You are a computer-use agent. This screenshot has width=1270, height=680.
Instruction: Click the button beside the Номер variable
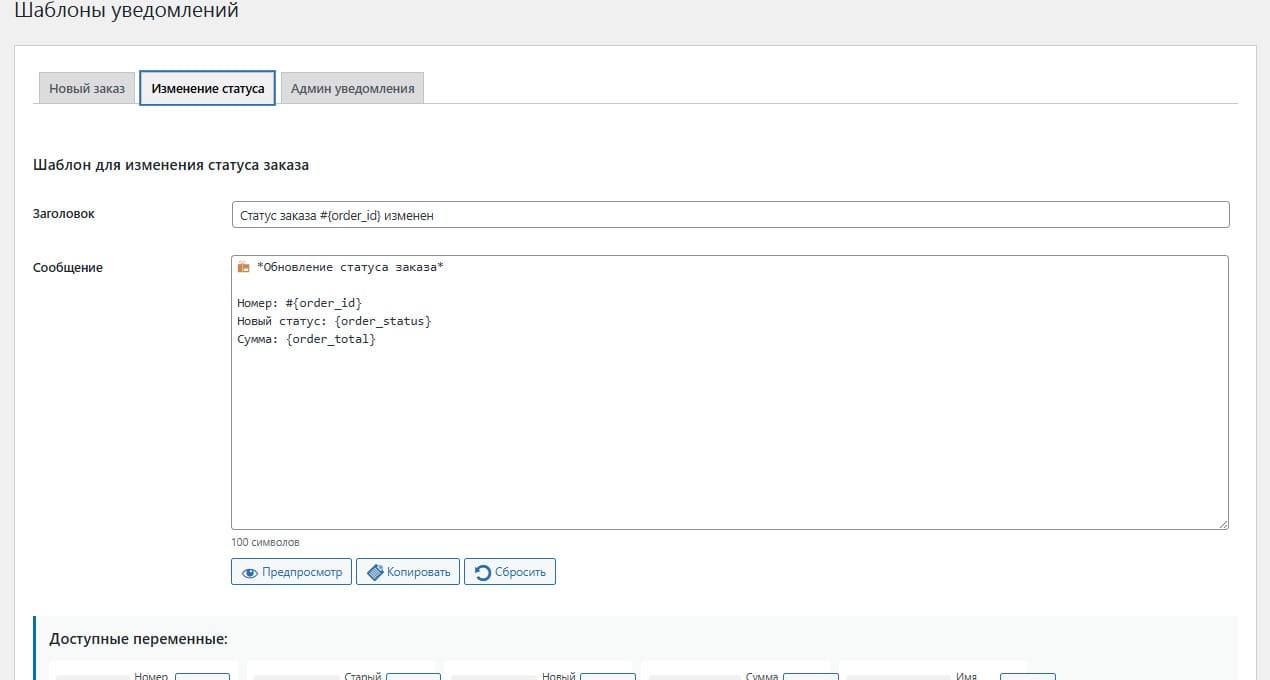(x=202, y=676)
